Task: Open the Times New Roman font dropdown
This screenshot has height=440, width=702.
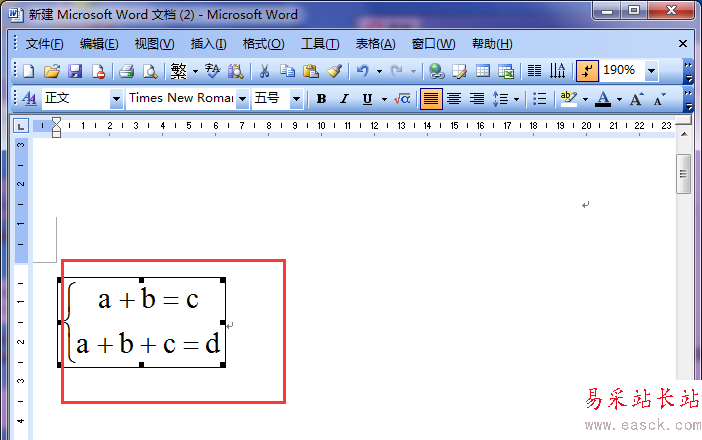Action: pos(242,98)
